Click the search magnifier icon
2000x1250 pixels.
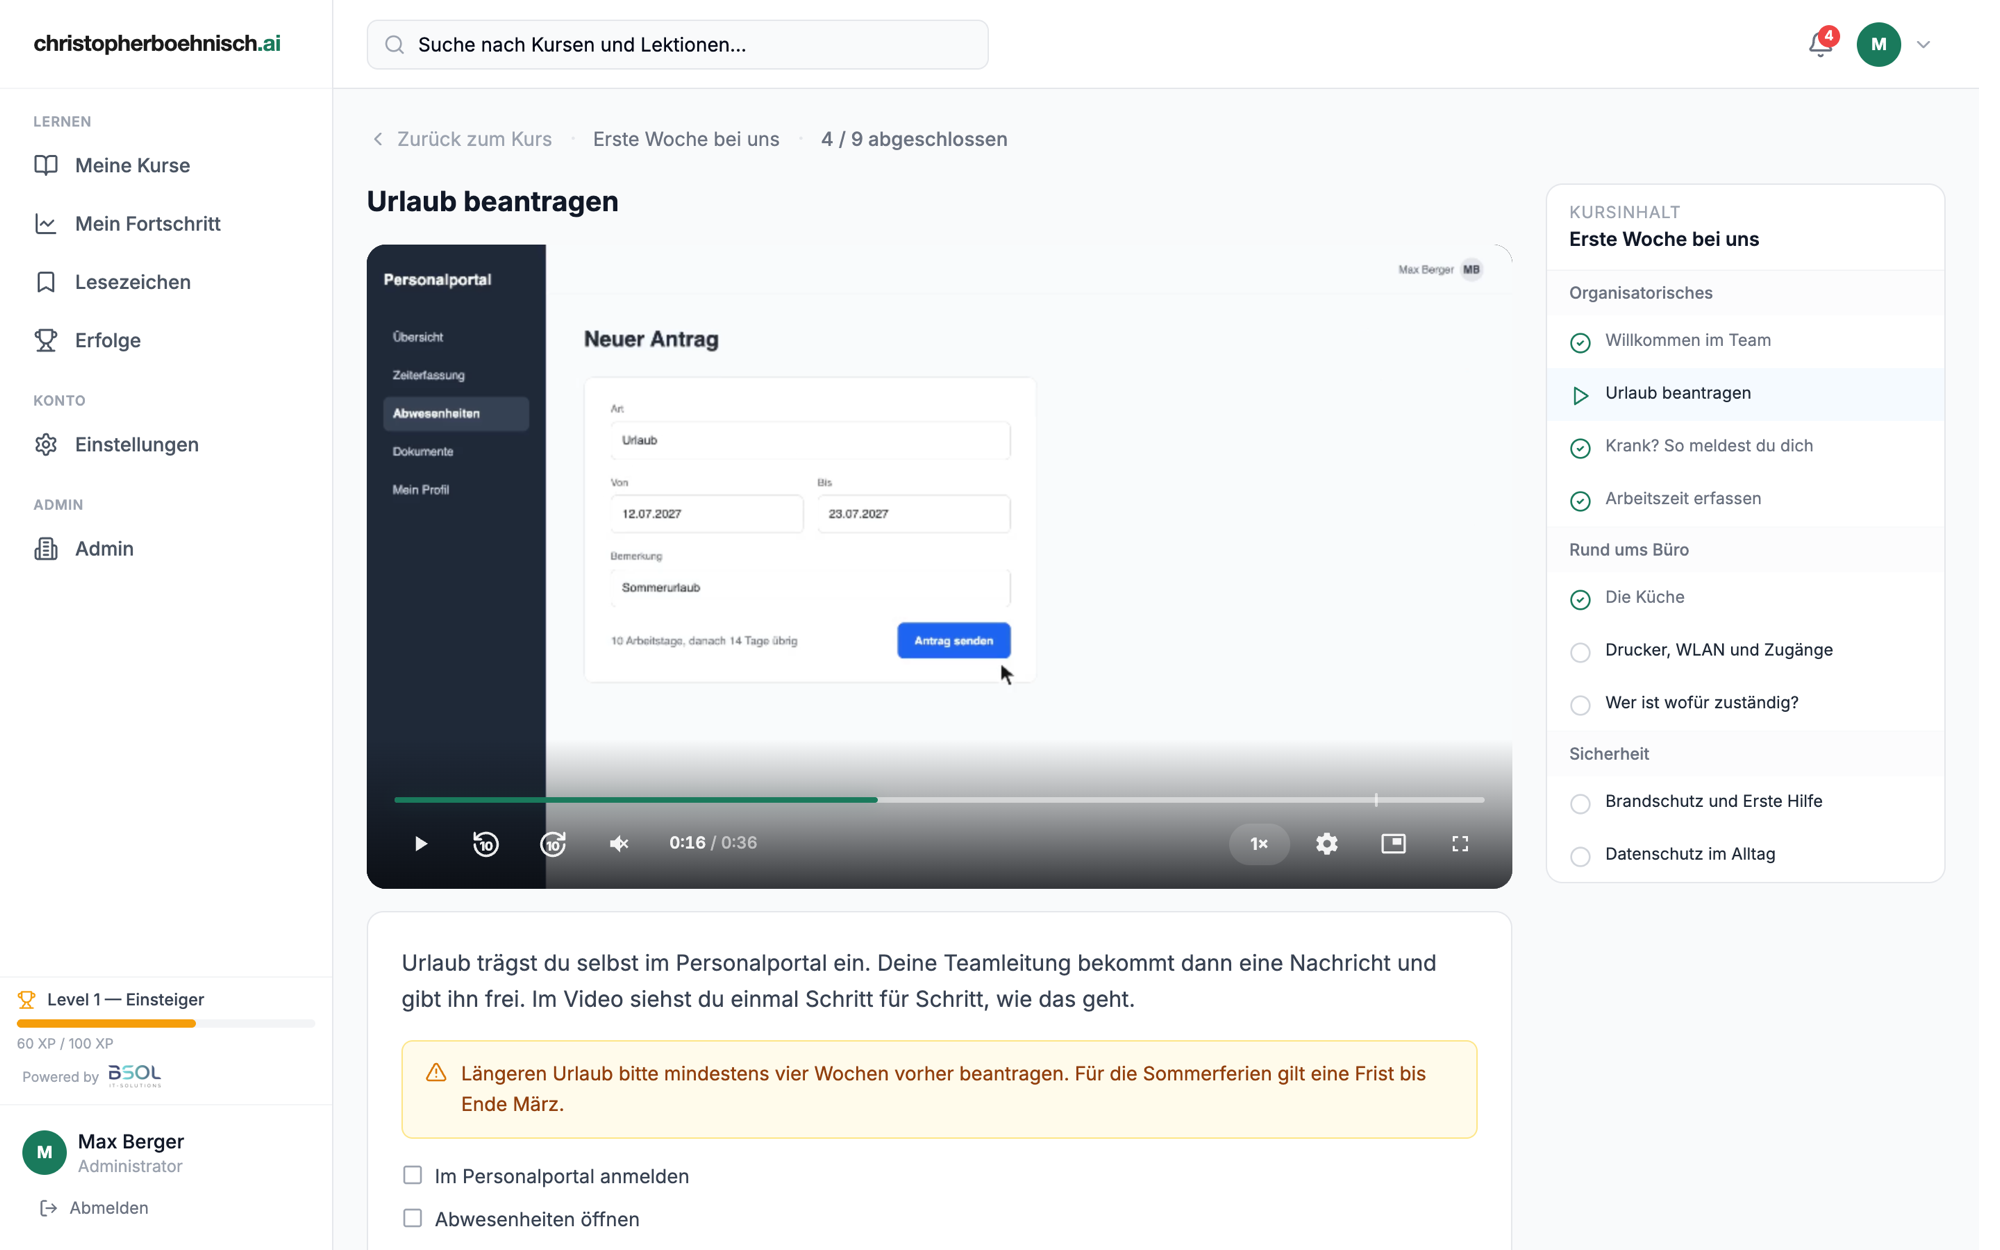[394, 44]
